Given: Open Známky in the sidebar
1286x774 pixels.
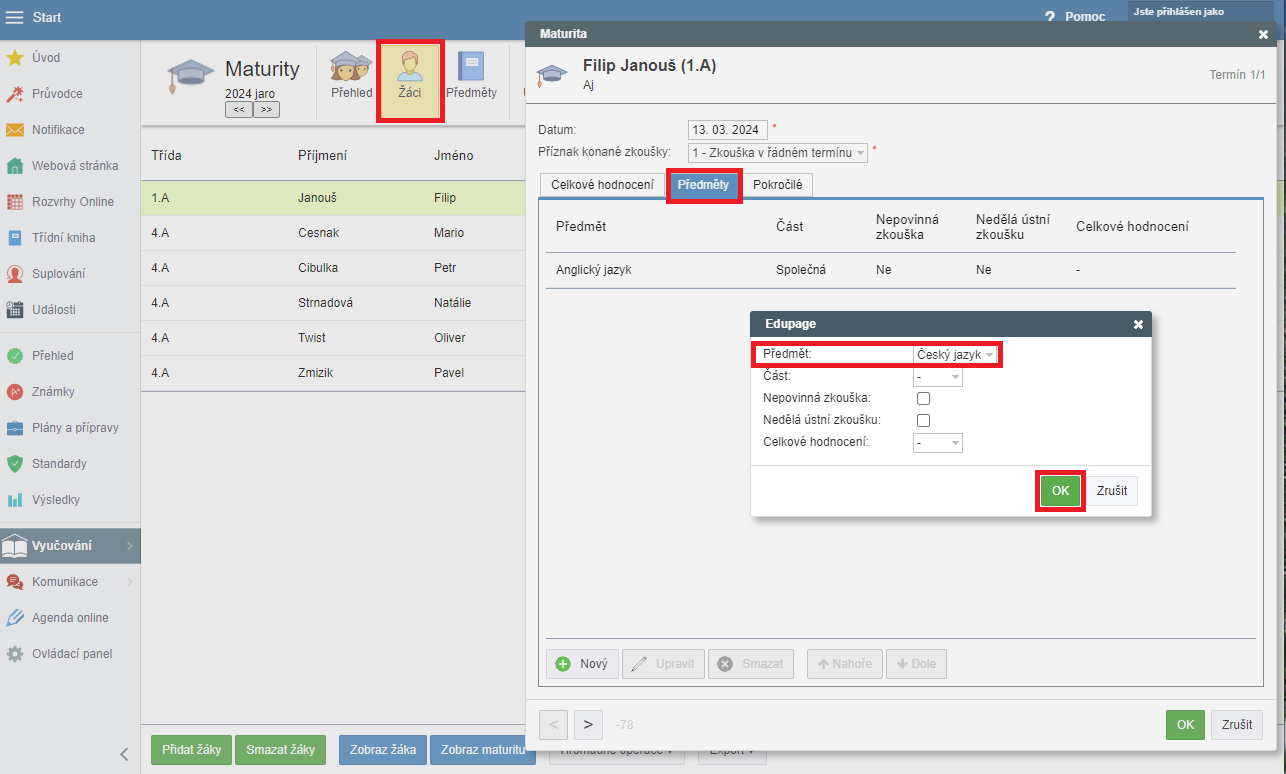Looking at the screenshot, I should point(53,392).
